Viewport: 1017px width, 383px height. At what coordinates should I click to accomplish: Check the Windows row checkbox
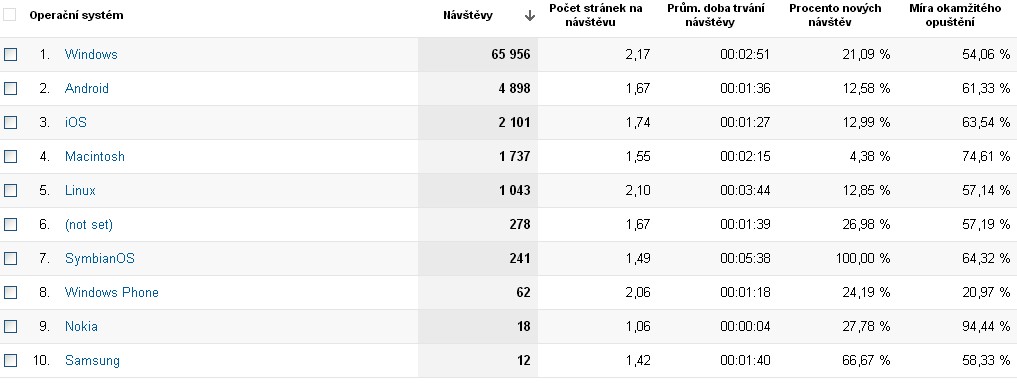[10, 54]
